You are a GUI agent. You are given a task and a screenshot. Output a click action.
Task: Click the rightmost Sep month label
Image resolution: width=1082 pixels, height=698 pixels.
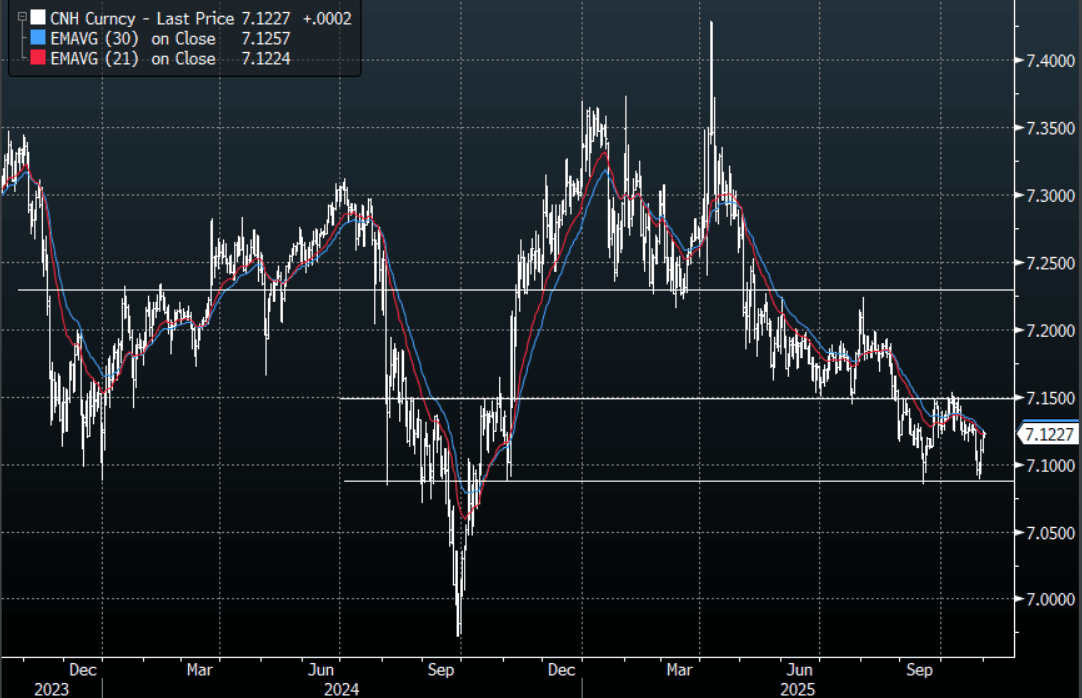pos(921,669)
